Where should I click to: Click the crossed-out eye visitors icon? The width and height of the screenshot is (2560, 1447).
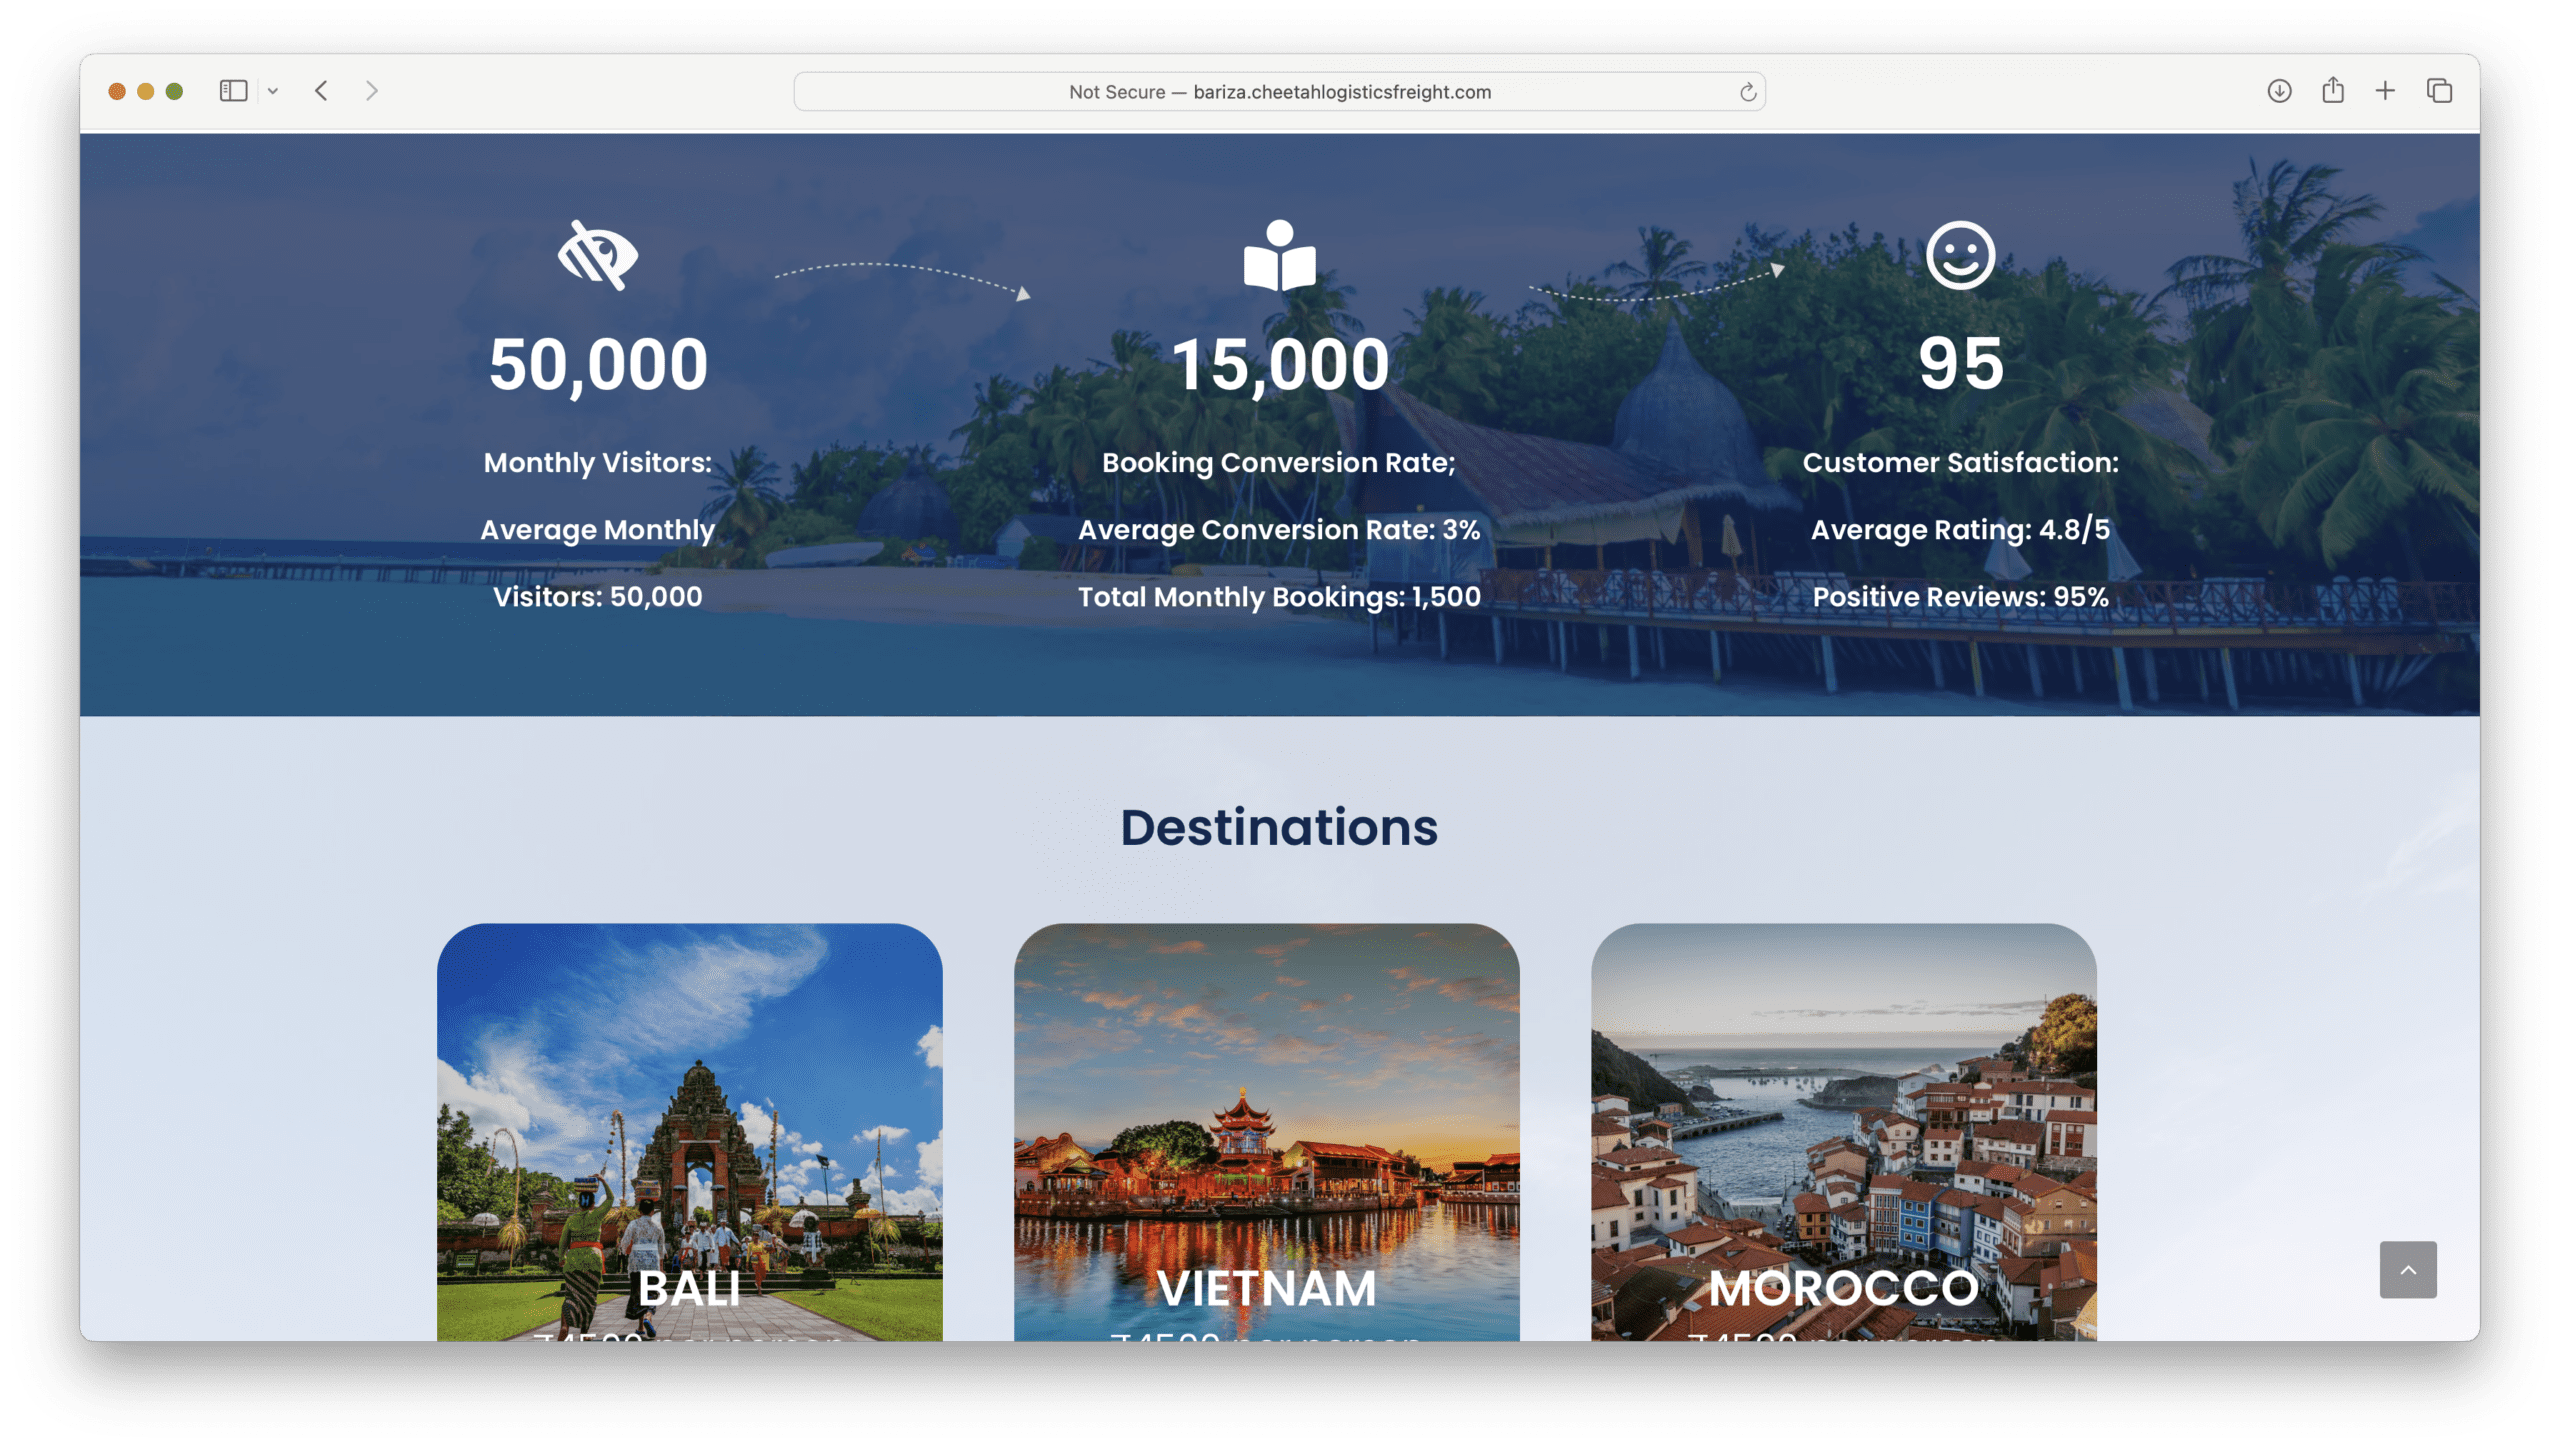tap(597, 255)
